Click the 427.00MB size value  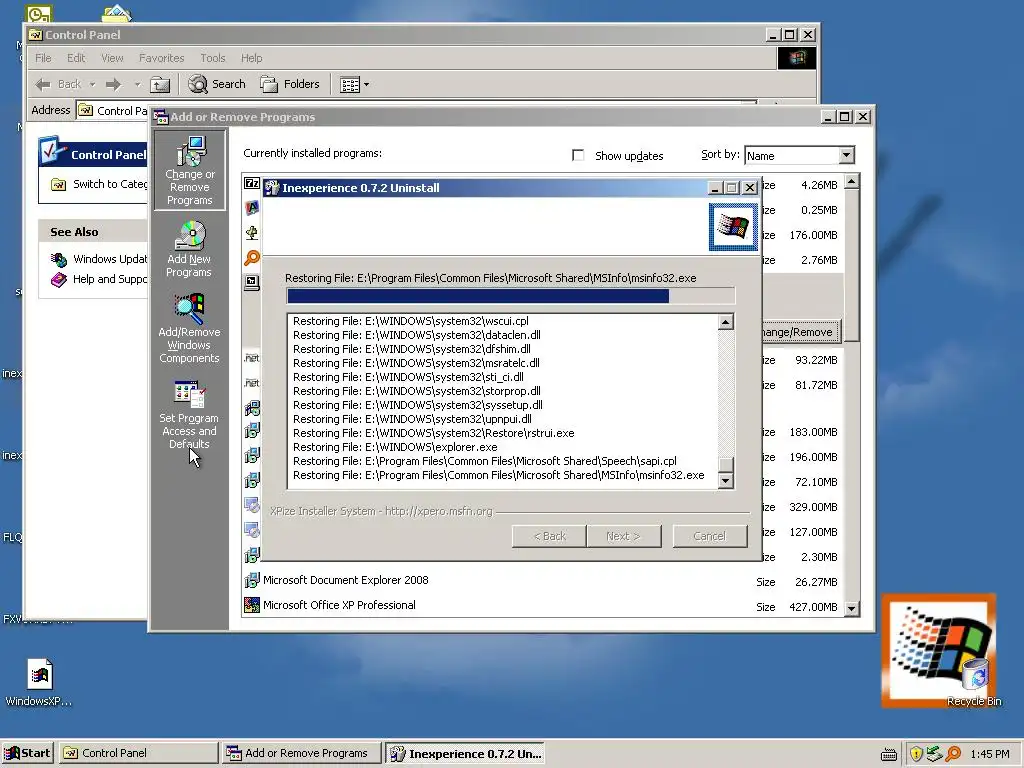pos(813,607)
